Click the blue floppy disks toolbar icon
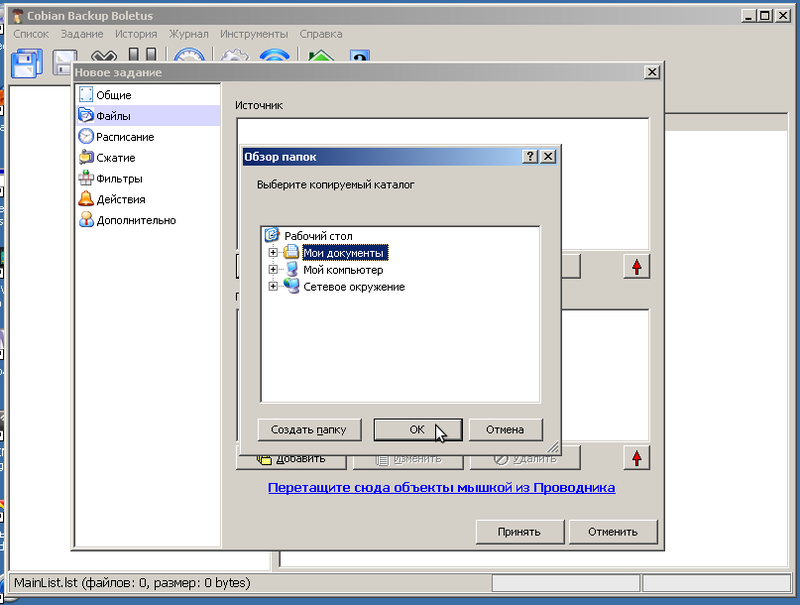The width and height of the screenshot is (800, 605). (x=25, y=62)
